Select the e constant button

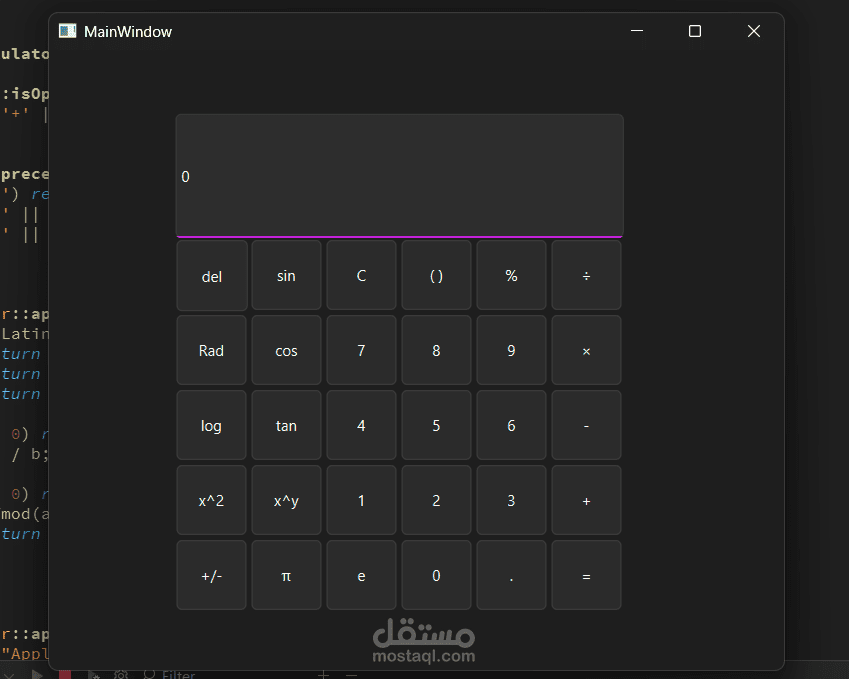(x=361, y=575)
